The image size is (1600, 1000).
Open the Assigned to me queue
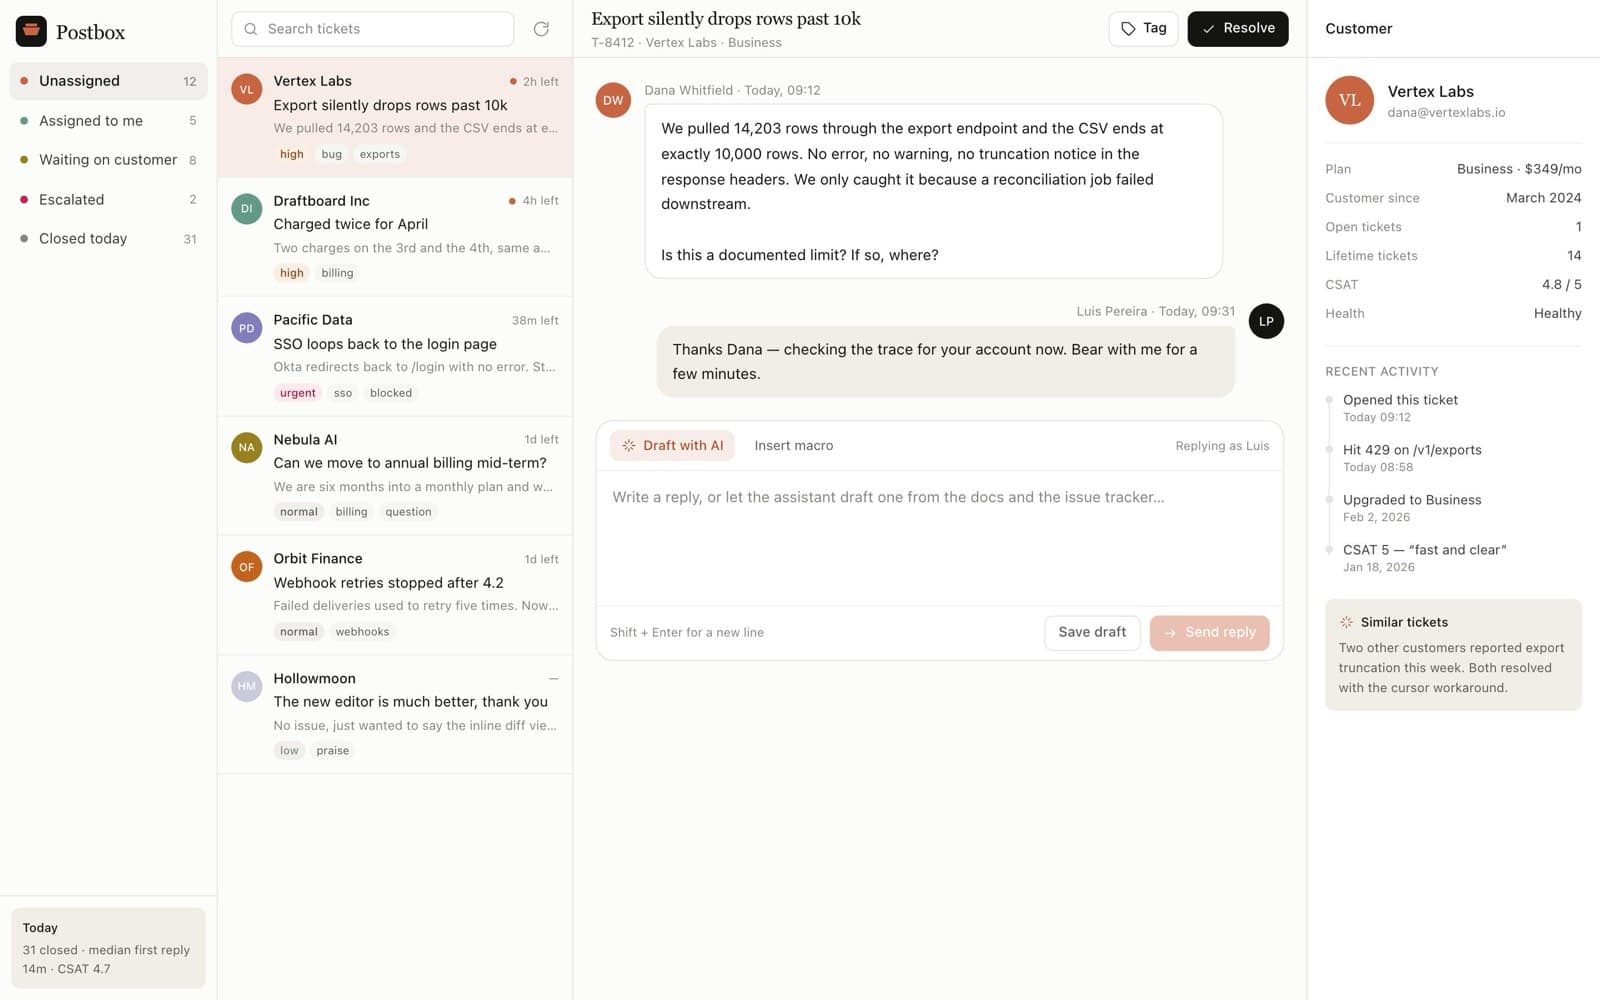click(108, 121)
